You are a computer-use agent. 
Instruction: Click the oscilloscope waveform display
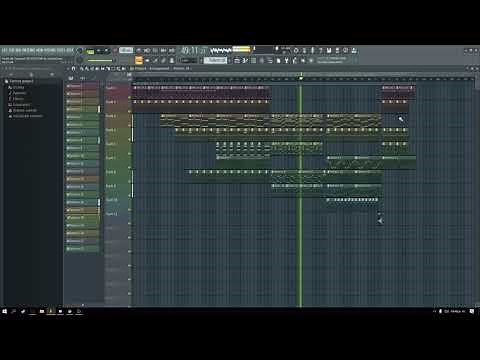pos(221,51)
